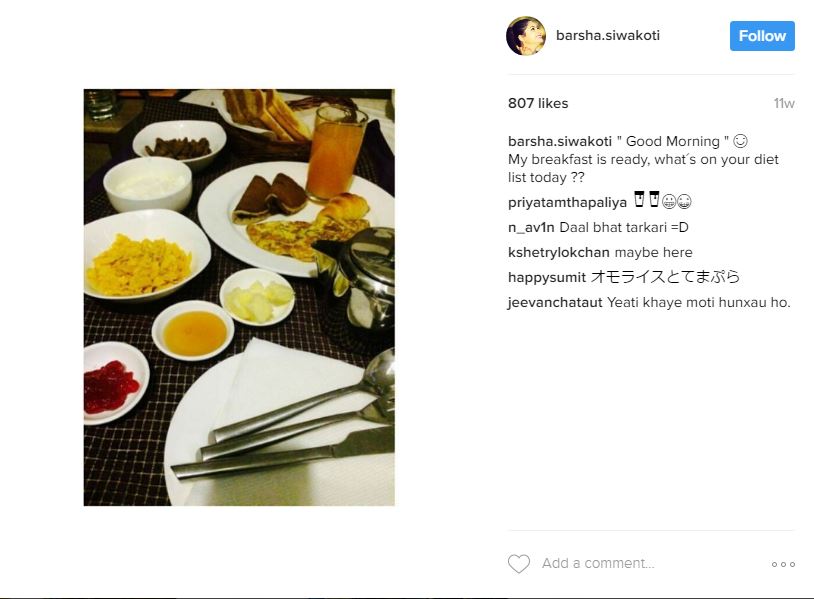Visit commenter priyatamthapaliya's profile
814x599 pixels.
pyautogui.click(x=567, y=202)
